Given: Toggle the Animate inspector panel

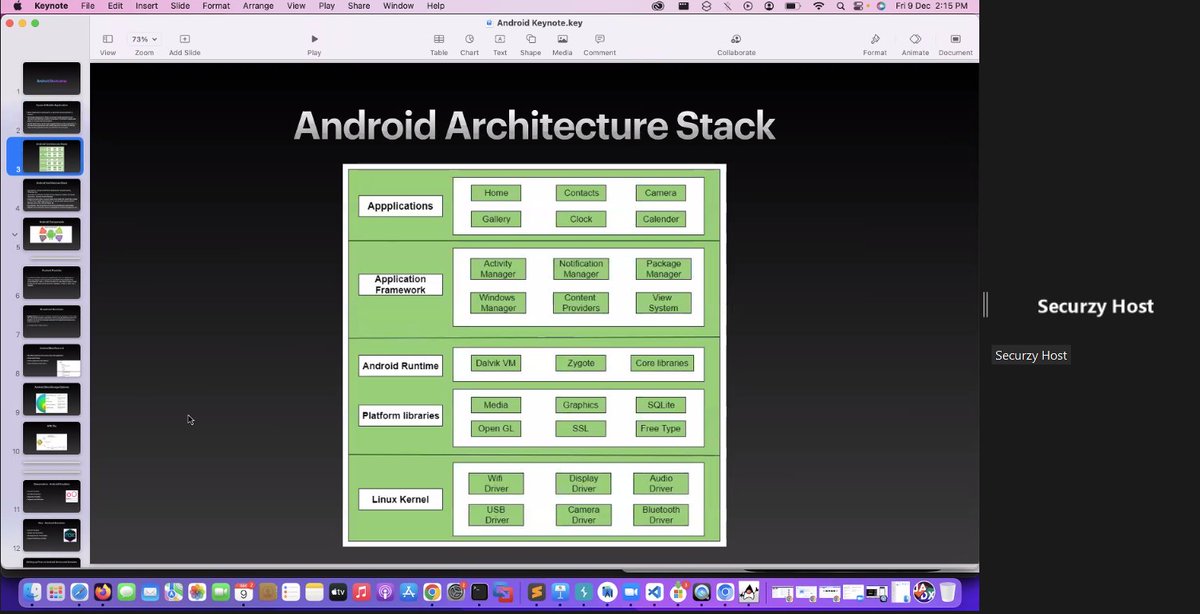Looking at the screenshot, I should click(x=915, y=39).
